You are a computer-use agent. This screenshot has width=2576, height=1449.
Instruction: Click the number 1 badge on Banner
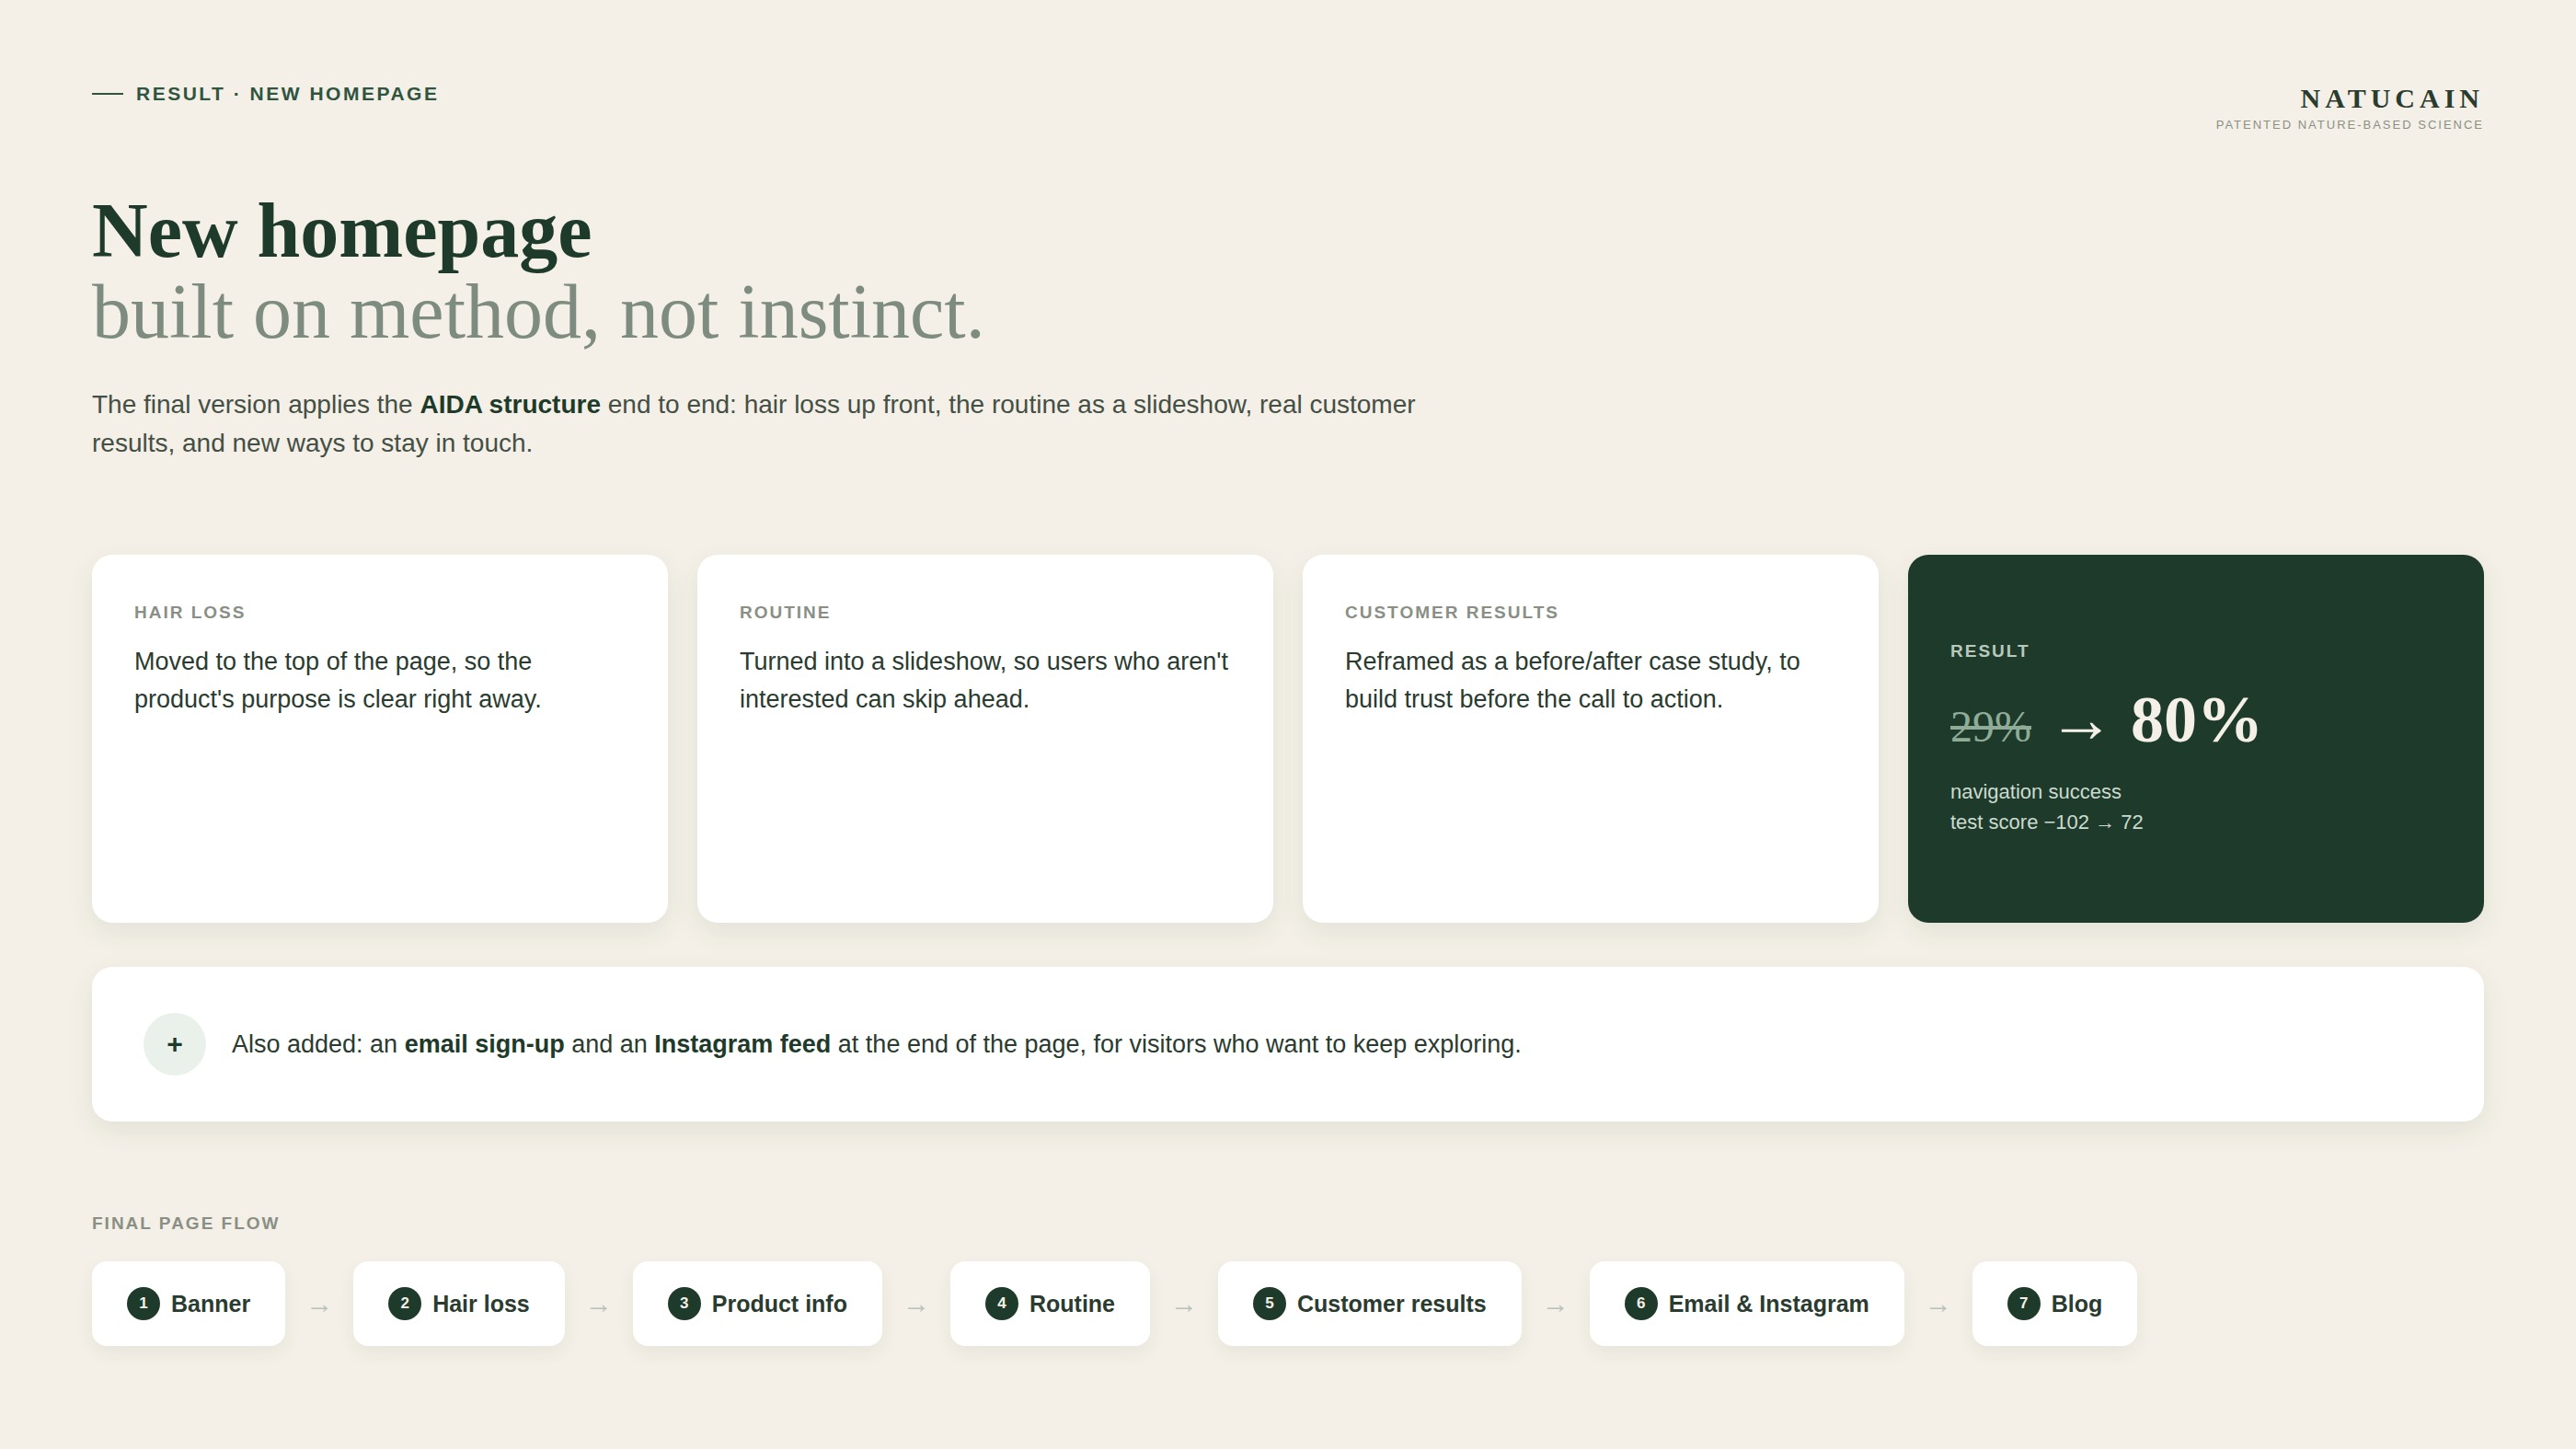pyautogui.click(x=143, y=1303)
